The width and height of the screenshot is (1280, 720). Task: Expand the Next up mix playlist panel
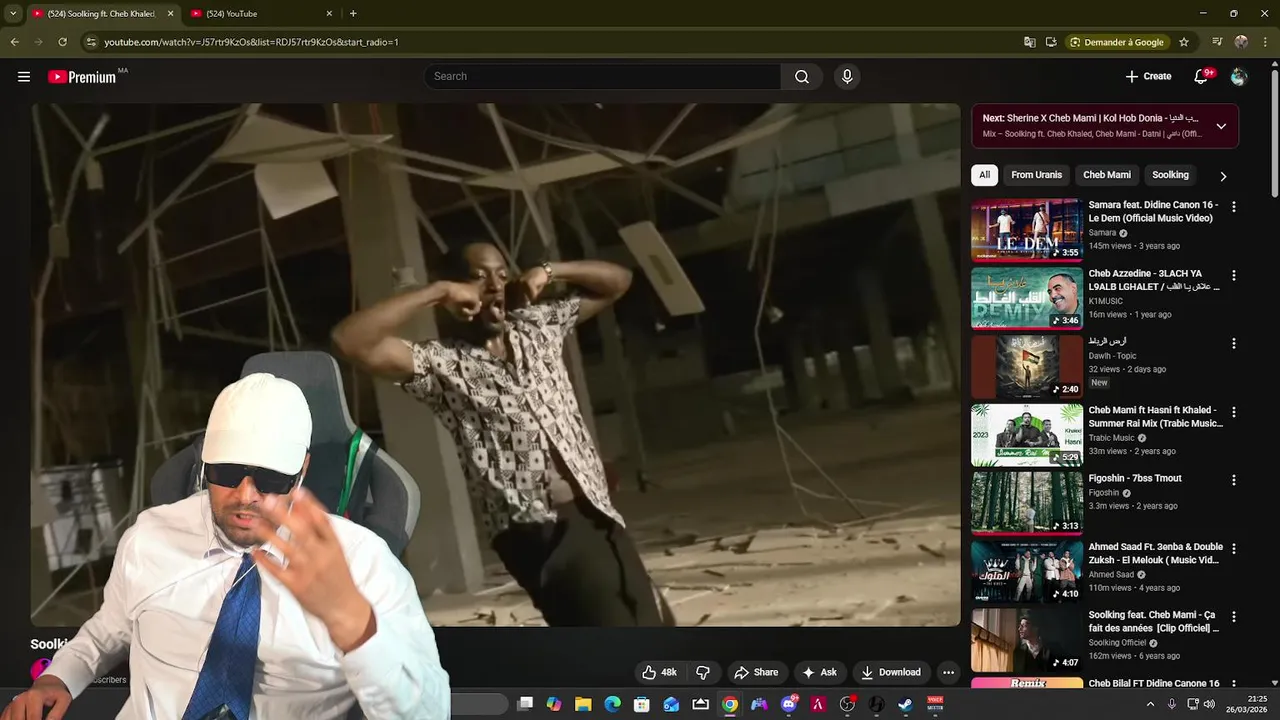tap(1221, 126)
